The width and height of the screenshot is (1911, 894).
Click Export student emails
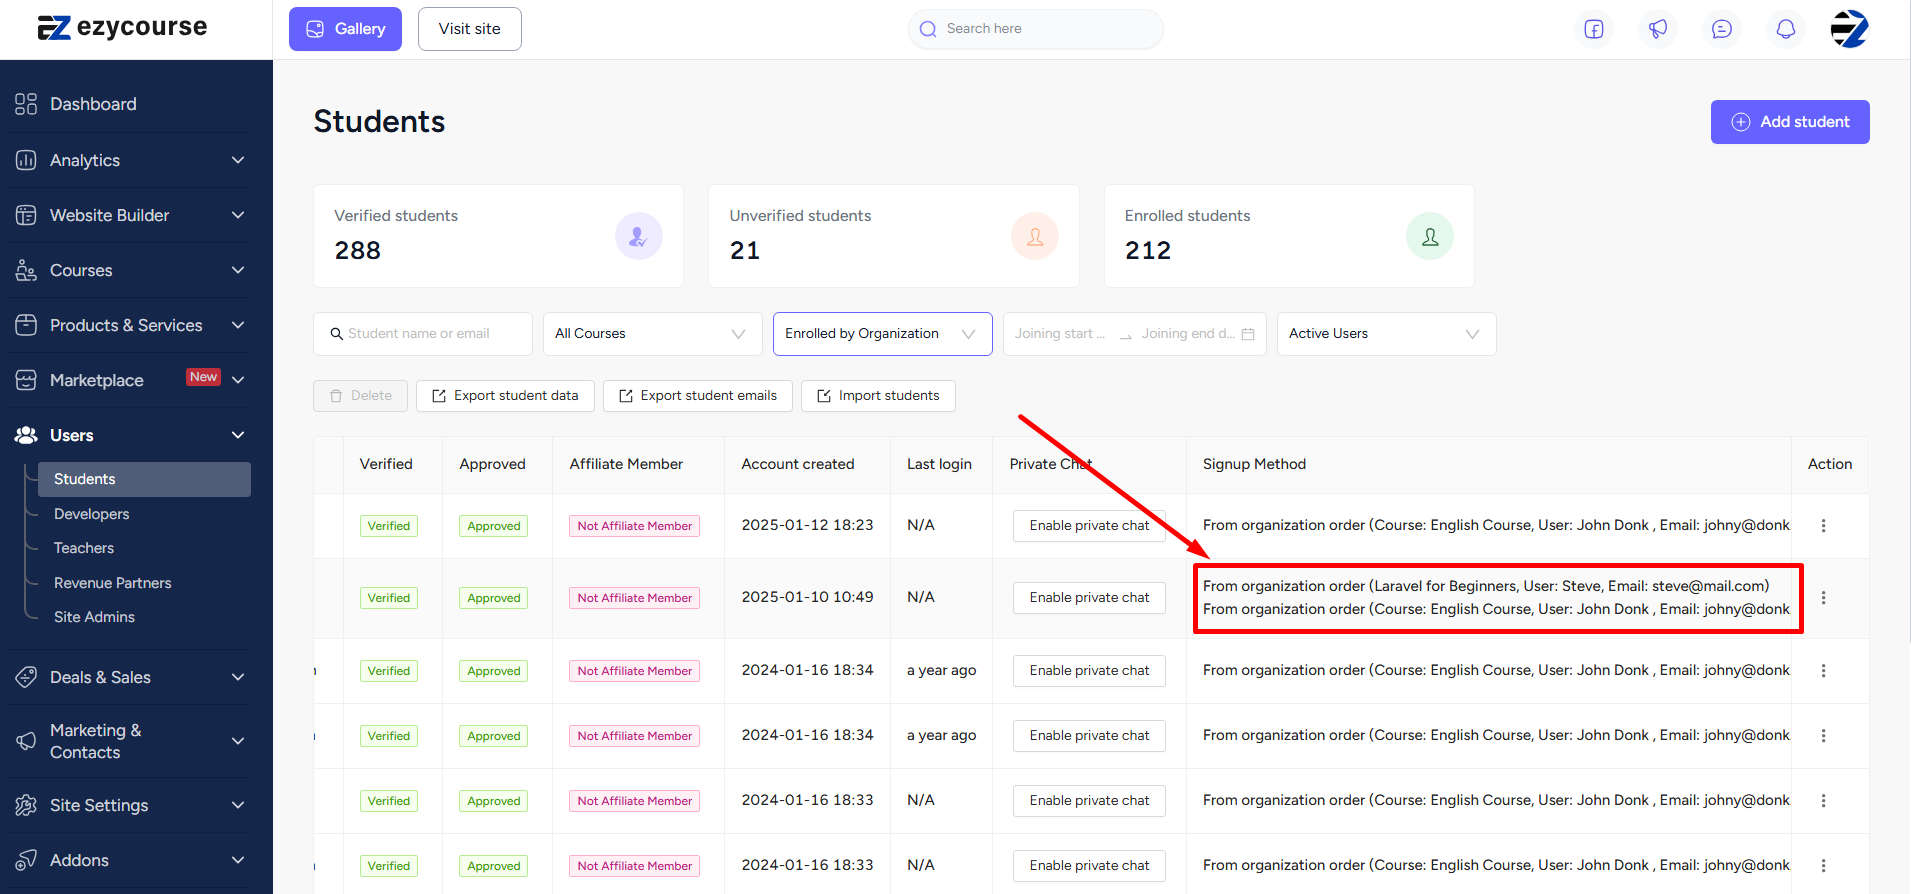[698, 396]
